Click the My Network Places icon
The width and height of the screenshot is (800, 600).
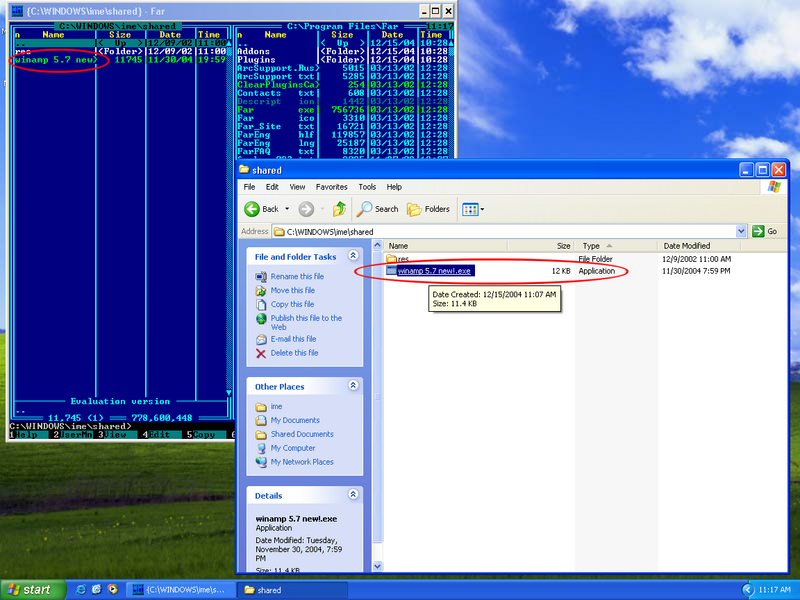coord(261,462)
